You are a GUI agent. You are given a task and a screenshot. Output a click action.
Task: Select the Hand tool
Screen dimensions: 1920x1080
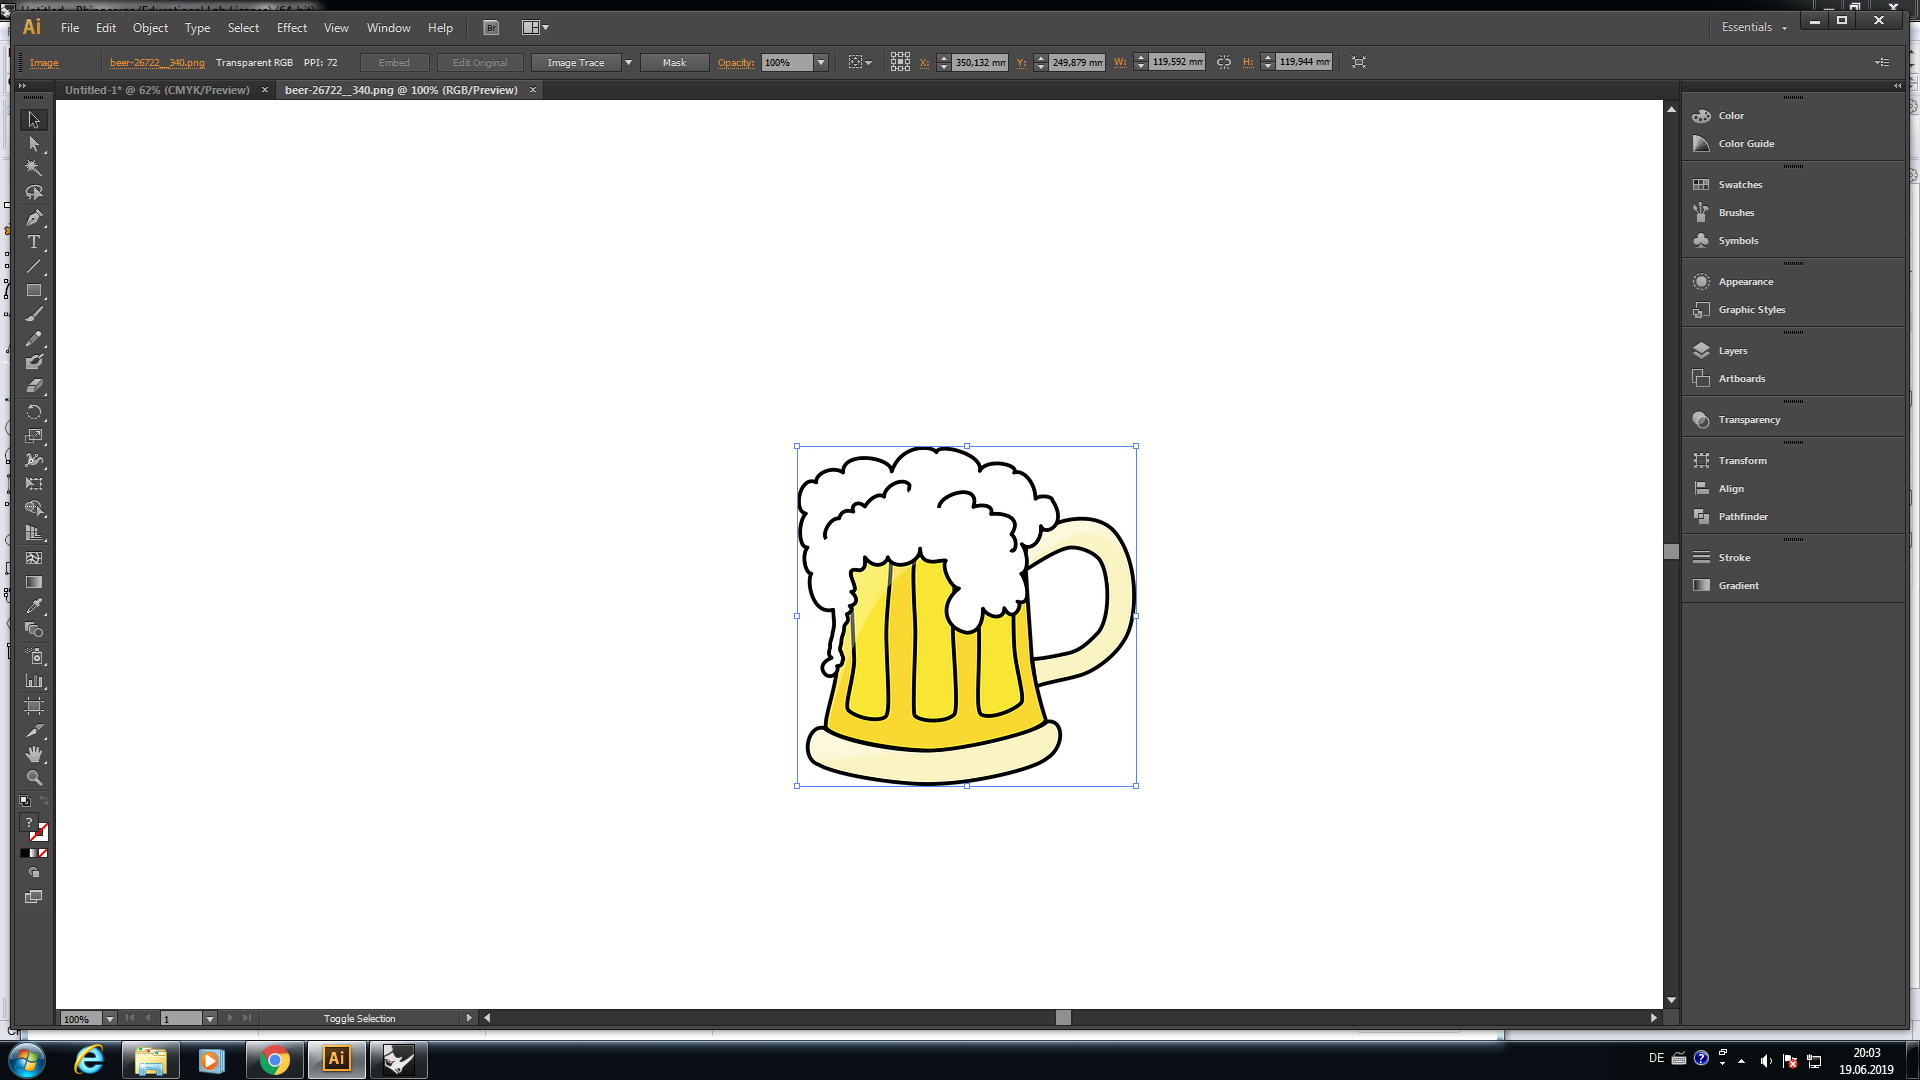pyautogui.click(x=34, y=754)
